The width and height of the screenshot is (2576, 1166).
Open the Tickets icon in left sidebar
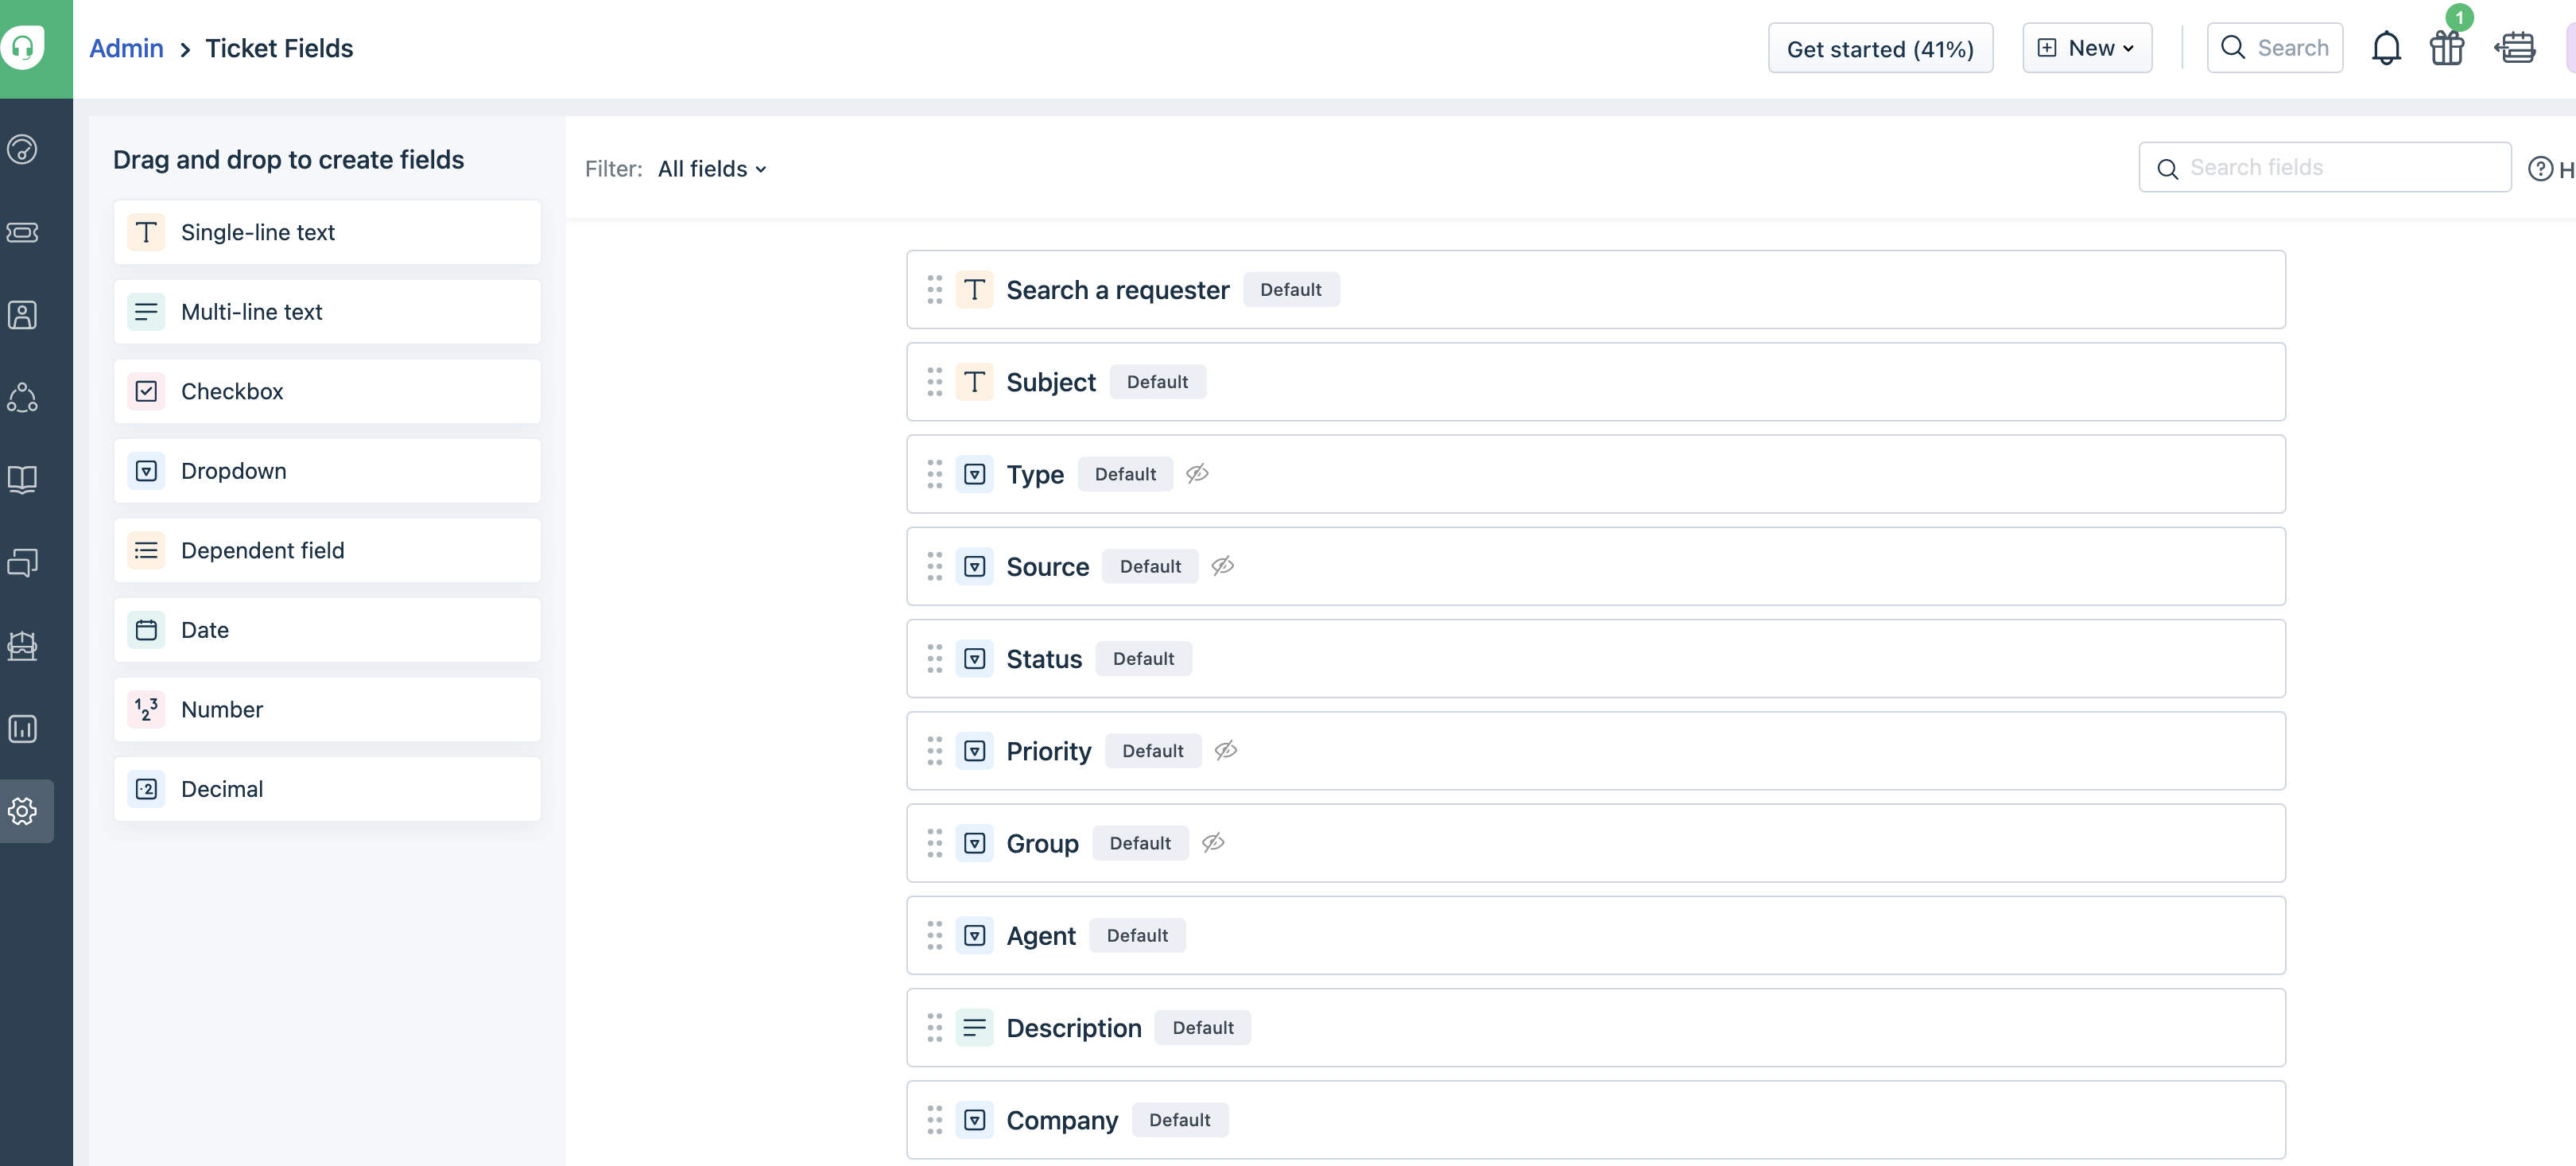coord(22,232)
